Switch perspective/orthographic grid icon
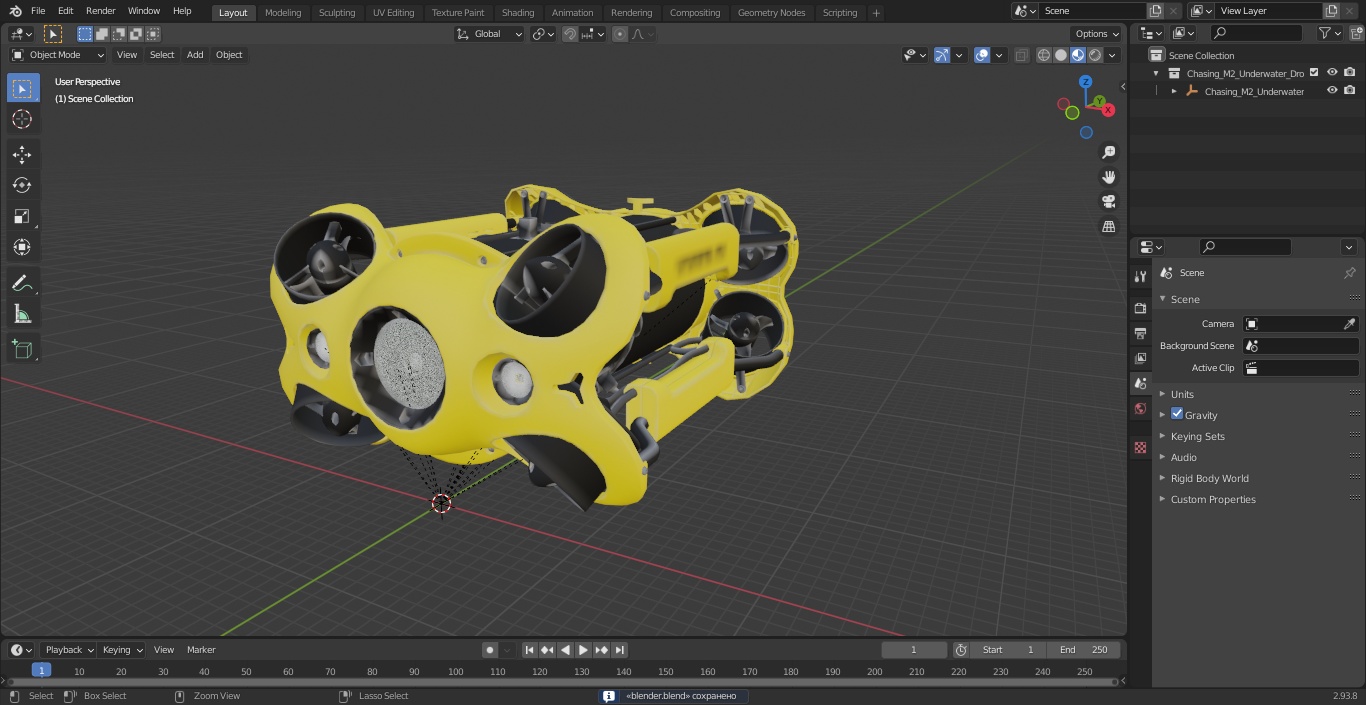 coord(1108,227)
